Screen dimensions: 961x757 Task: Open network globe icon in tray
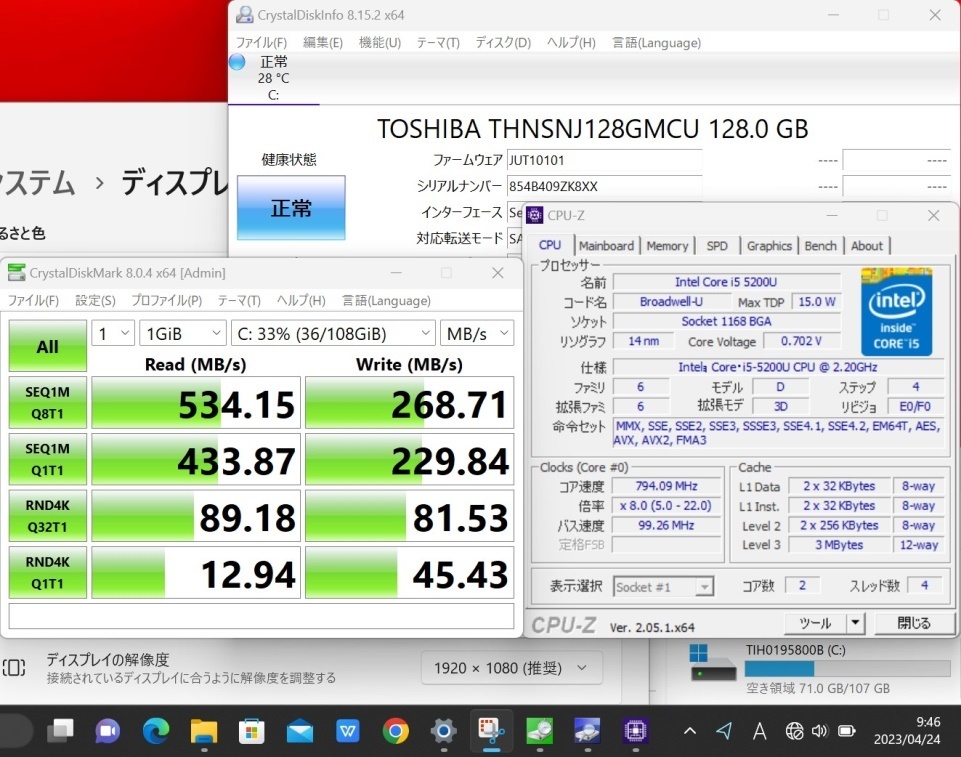pos(794,731)
